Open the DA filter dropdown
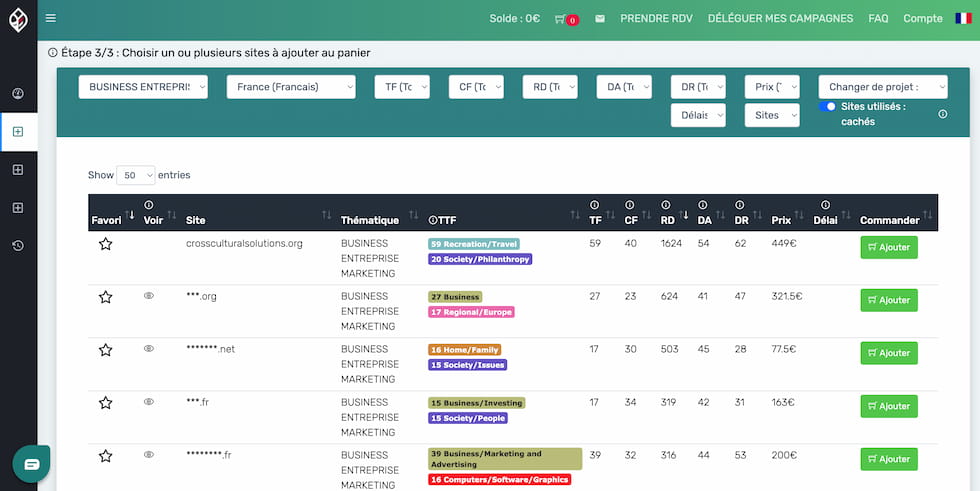980x491 pixels. point(624,87)
